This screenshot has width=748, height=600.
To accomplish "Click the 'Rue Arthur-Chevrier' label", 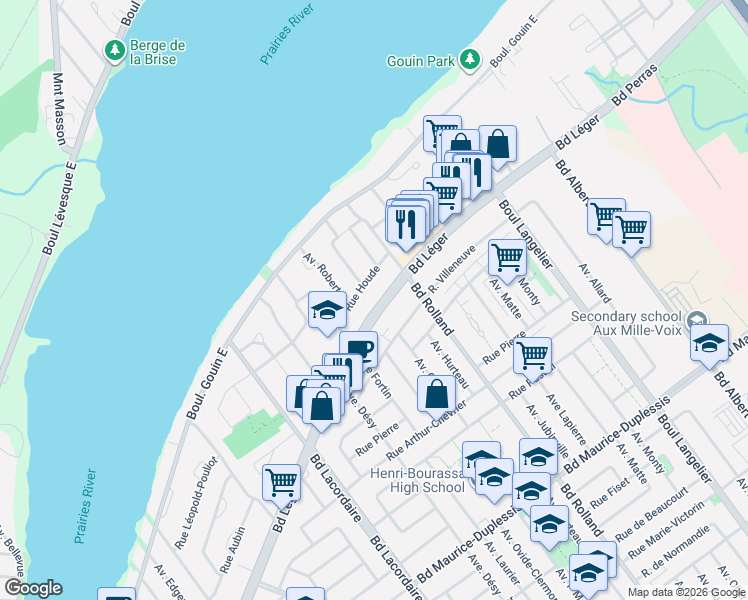I will click(426, 430).
